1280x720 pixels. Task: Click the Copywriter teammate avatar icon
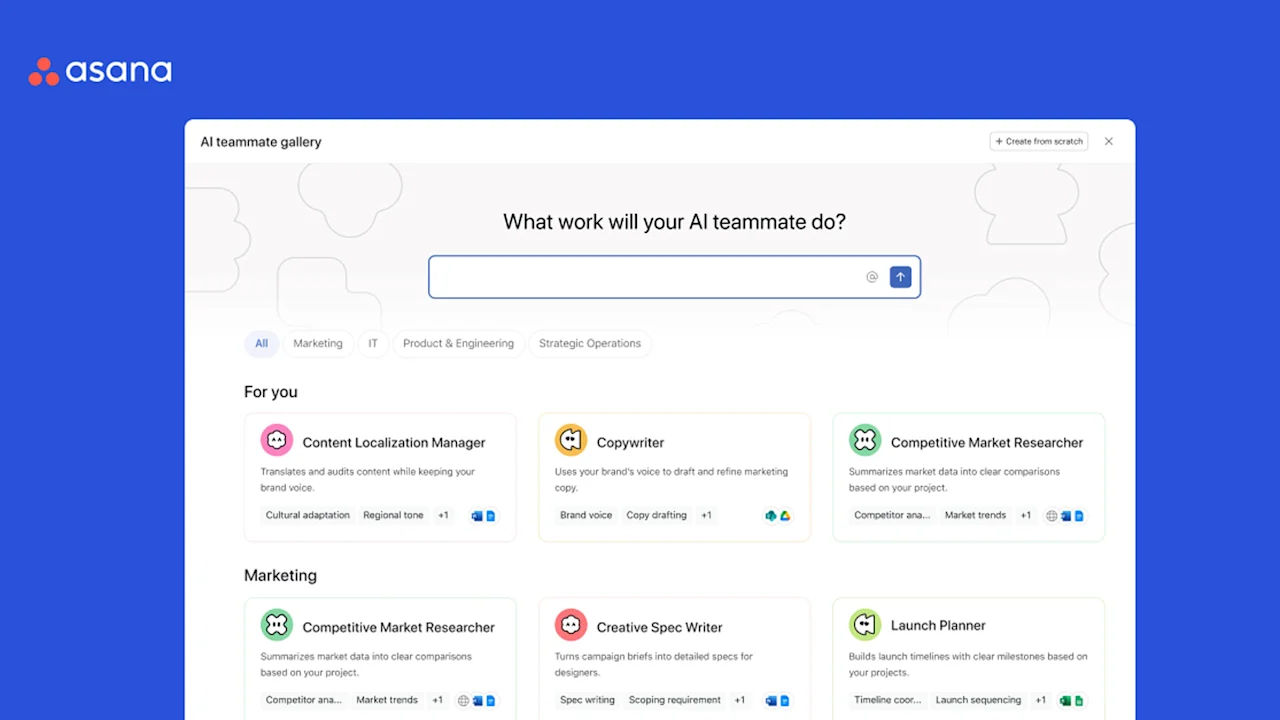[x=571, y=438]
